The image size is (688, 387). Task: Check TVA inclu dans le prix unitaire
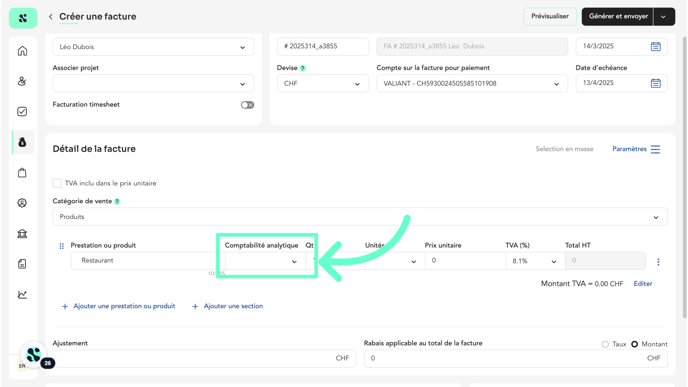[57, 183]
